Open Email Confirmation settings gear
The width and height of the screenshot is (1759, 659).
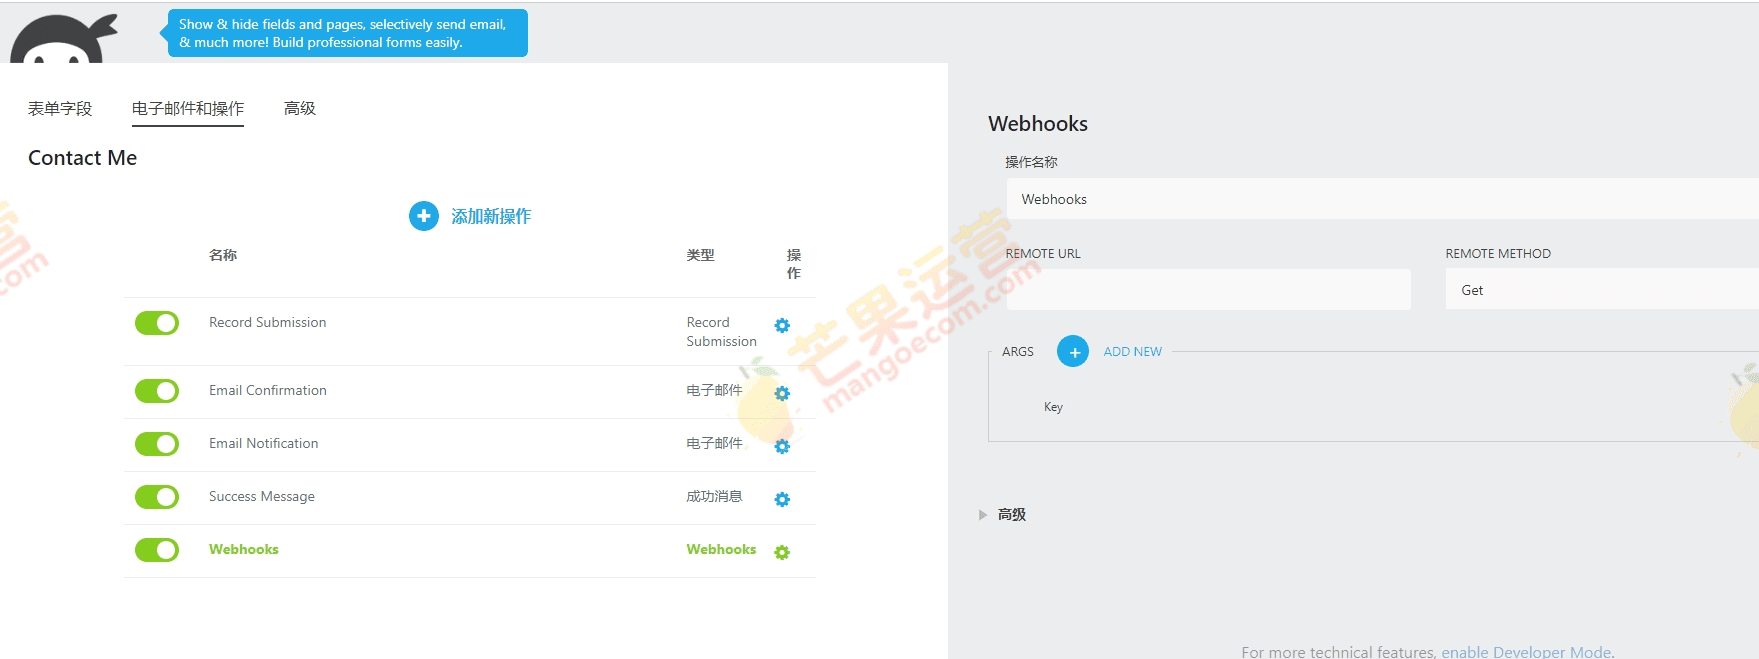pos(782,393)
